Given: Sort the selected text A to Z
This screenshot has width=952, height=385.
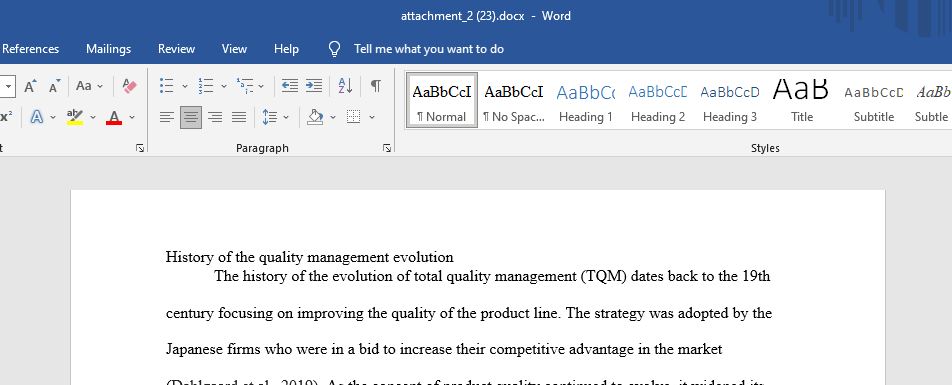Looking at the screenshot, I should tap(345, 86).
